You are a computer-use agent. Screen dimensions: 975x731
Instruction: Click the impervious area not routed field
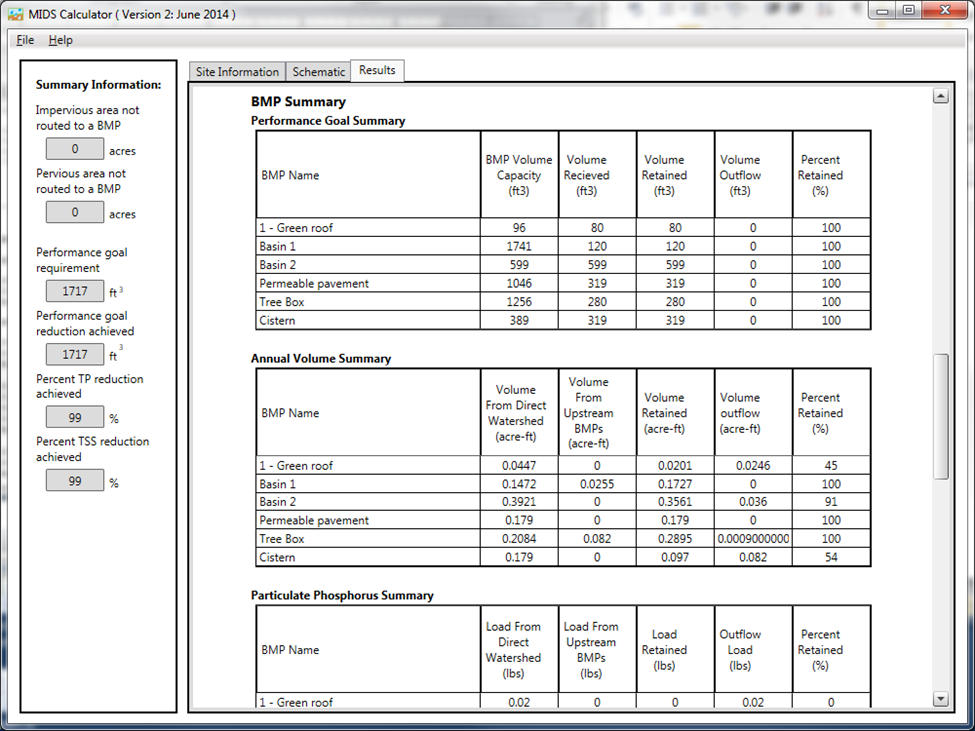pyautogui.click(x=75, y=150)
